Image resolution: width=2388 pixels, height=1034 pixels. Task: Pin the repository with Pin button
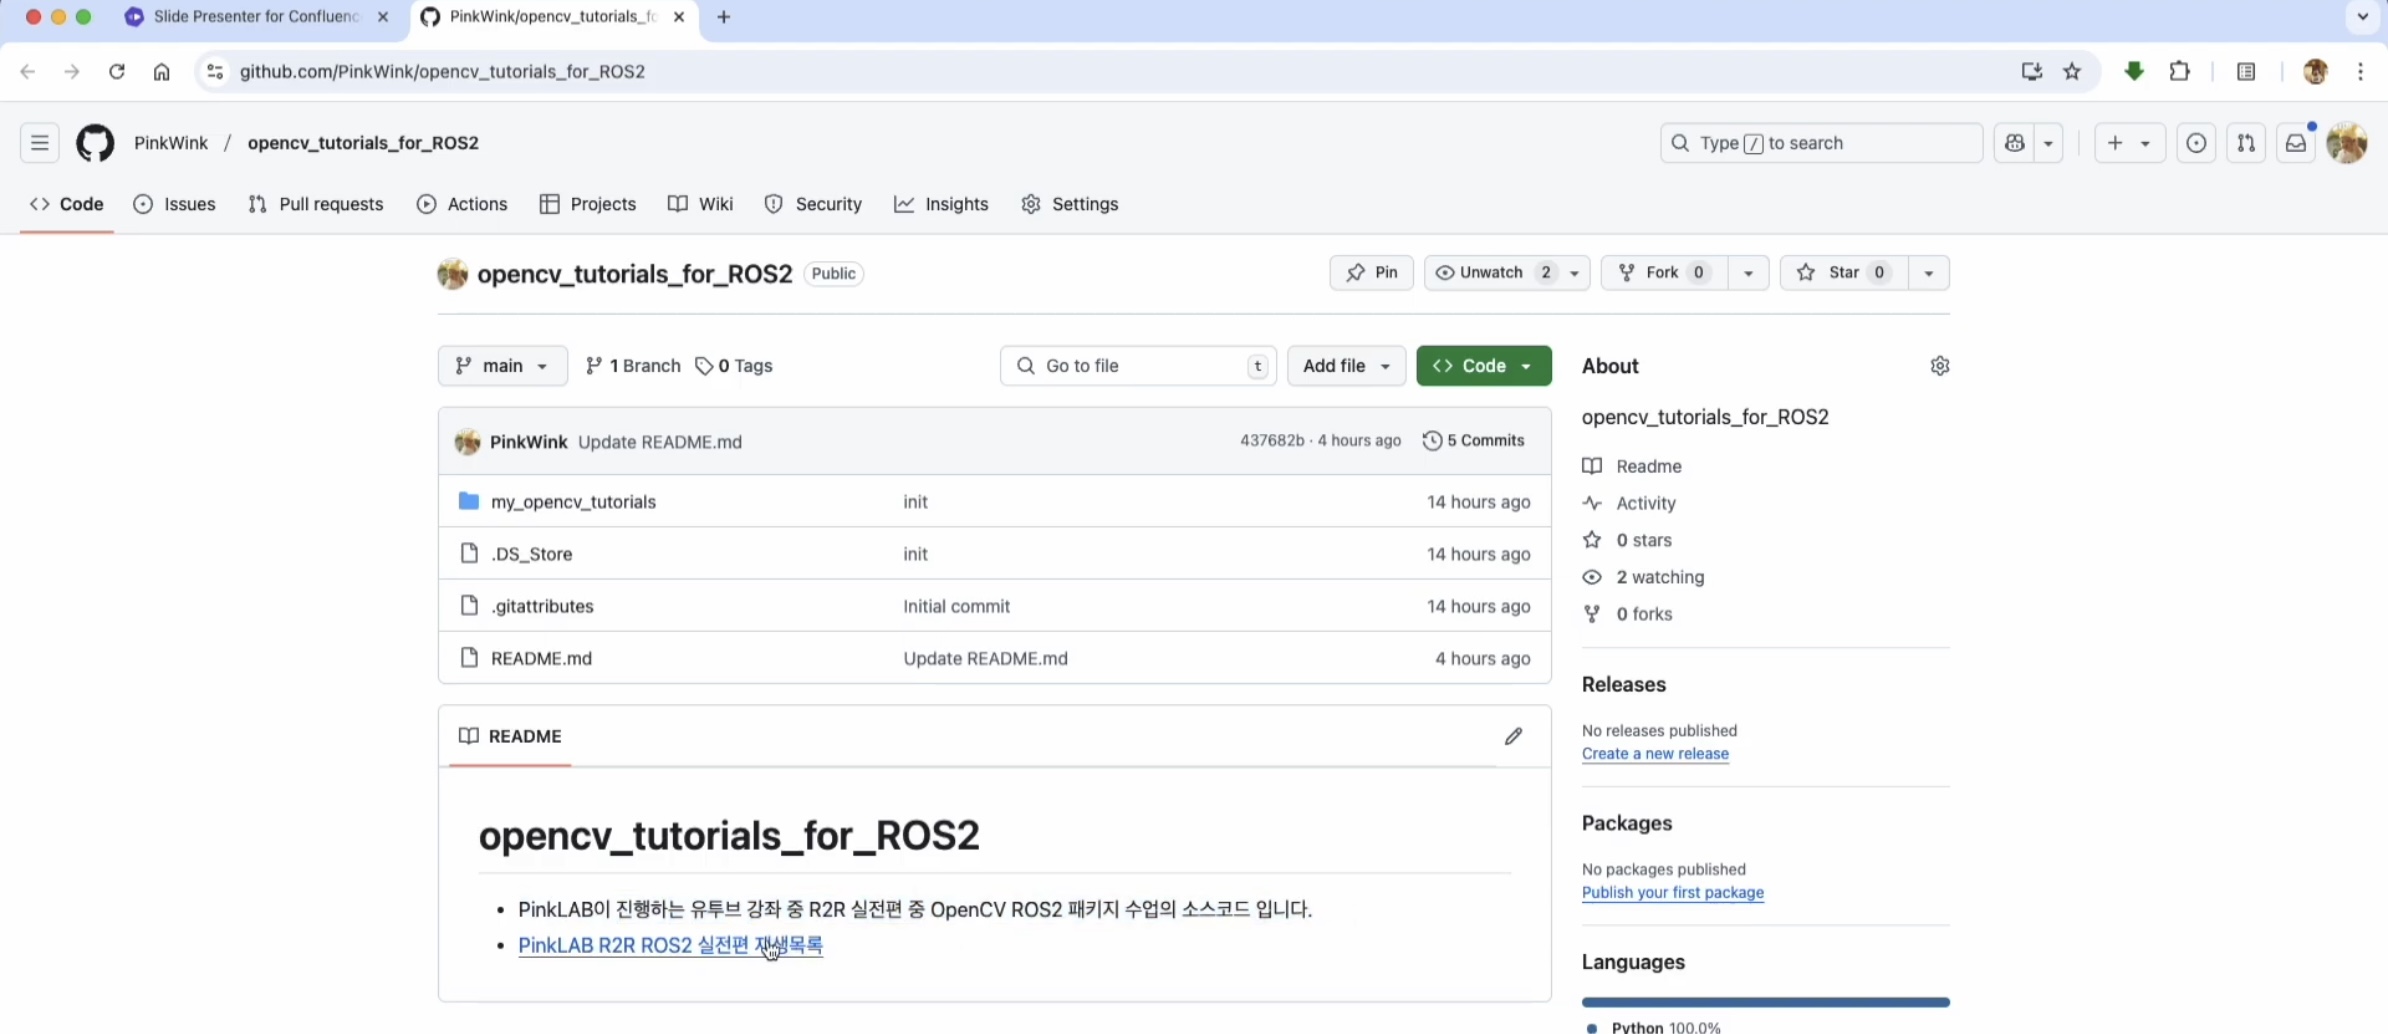click(x=1371, y=273)
